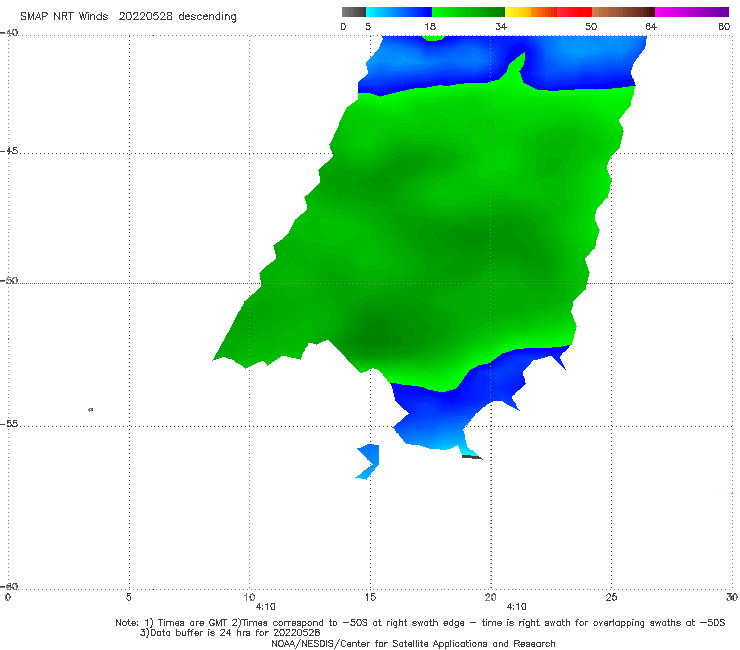This screenshot has height=650, width=740.
Task: Click the yellow-orange segment of the colorbar
Action: (x=531, y=12)
